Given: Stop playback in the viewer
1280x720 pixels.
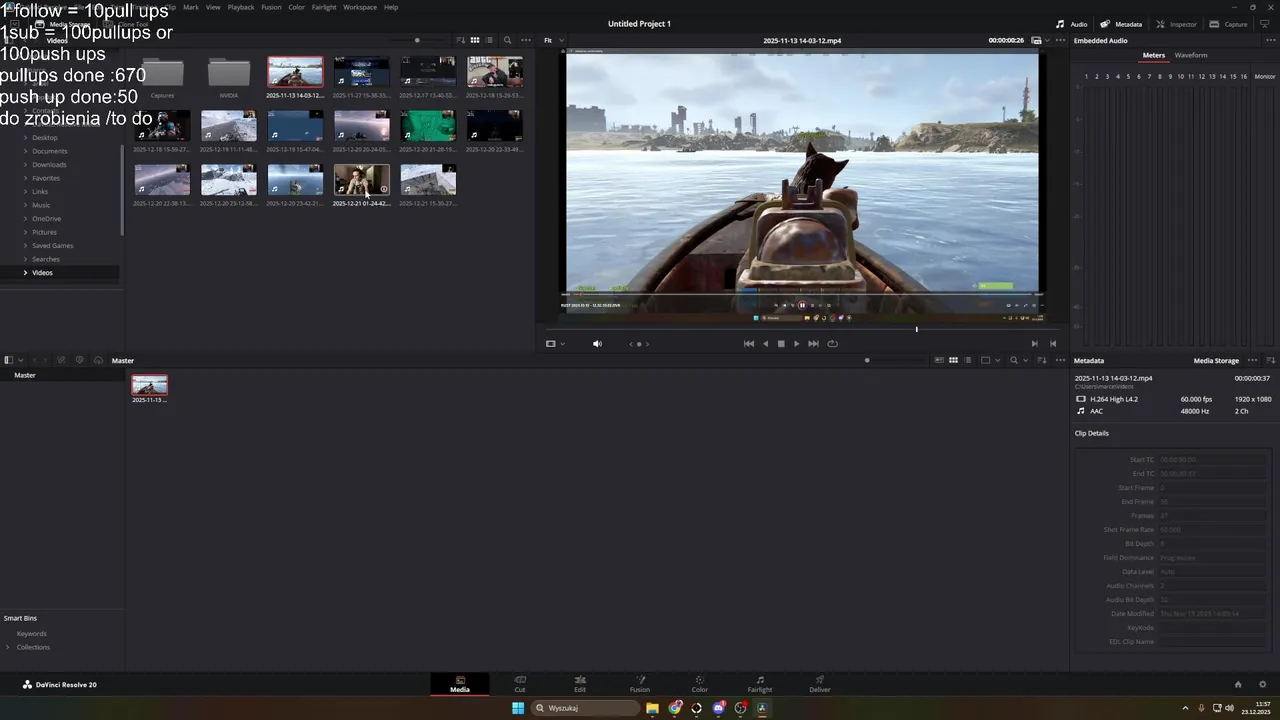Looking at the screenshot, I should point(781,344).
